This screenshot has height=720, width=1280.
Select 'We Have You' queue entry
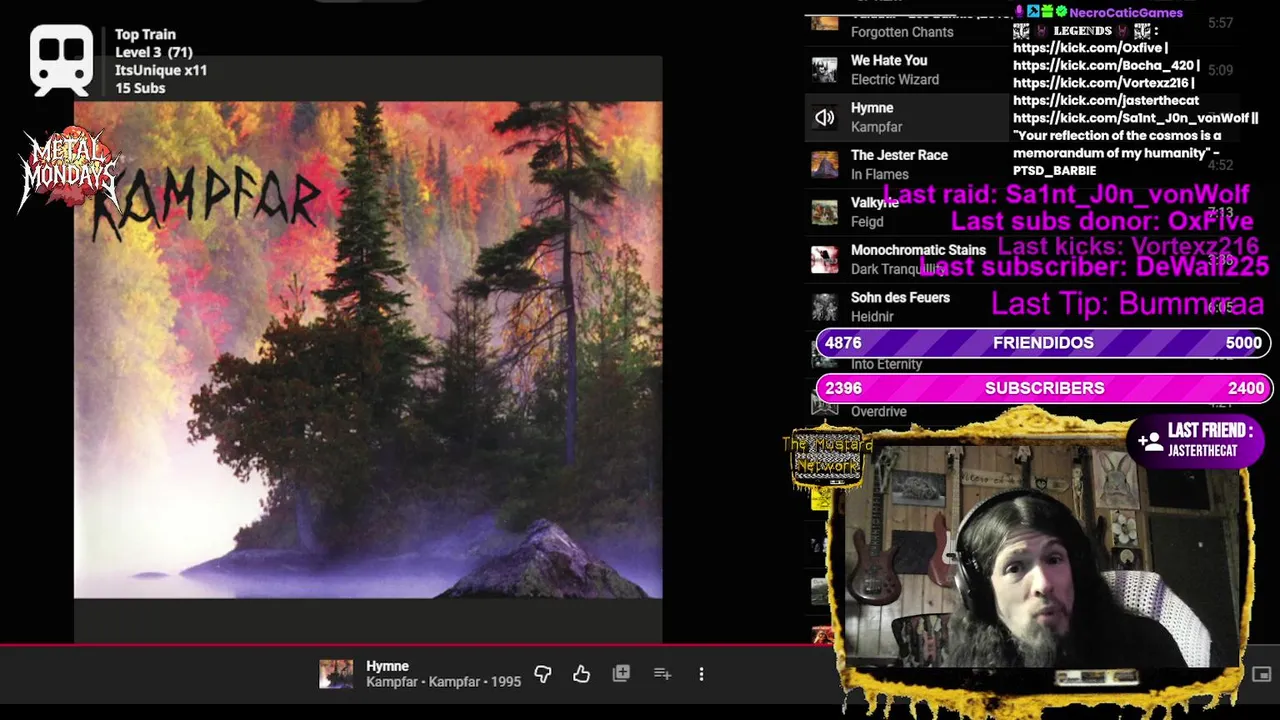click(889, 60)
